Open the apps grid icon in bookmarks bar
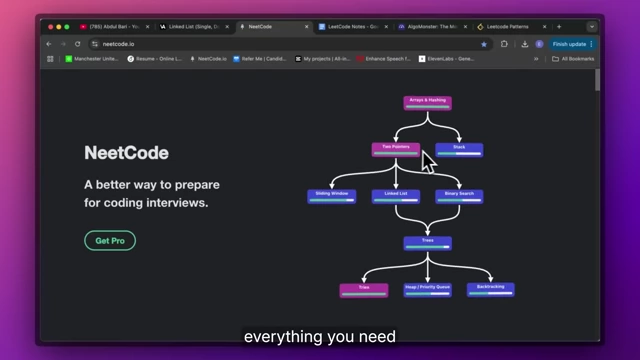Screen dimensions: 640x360 pos(50,59)
